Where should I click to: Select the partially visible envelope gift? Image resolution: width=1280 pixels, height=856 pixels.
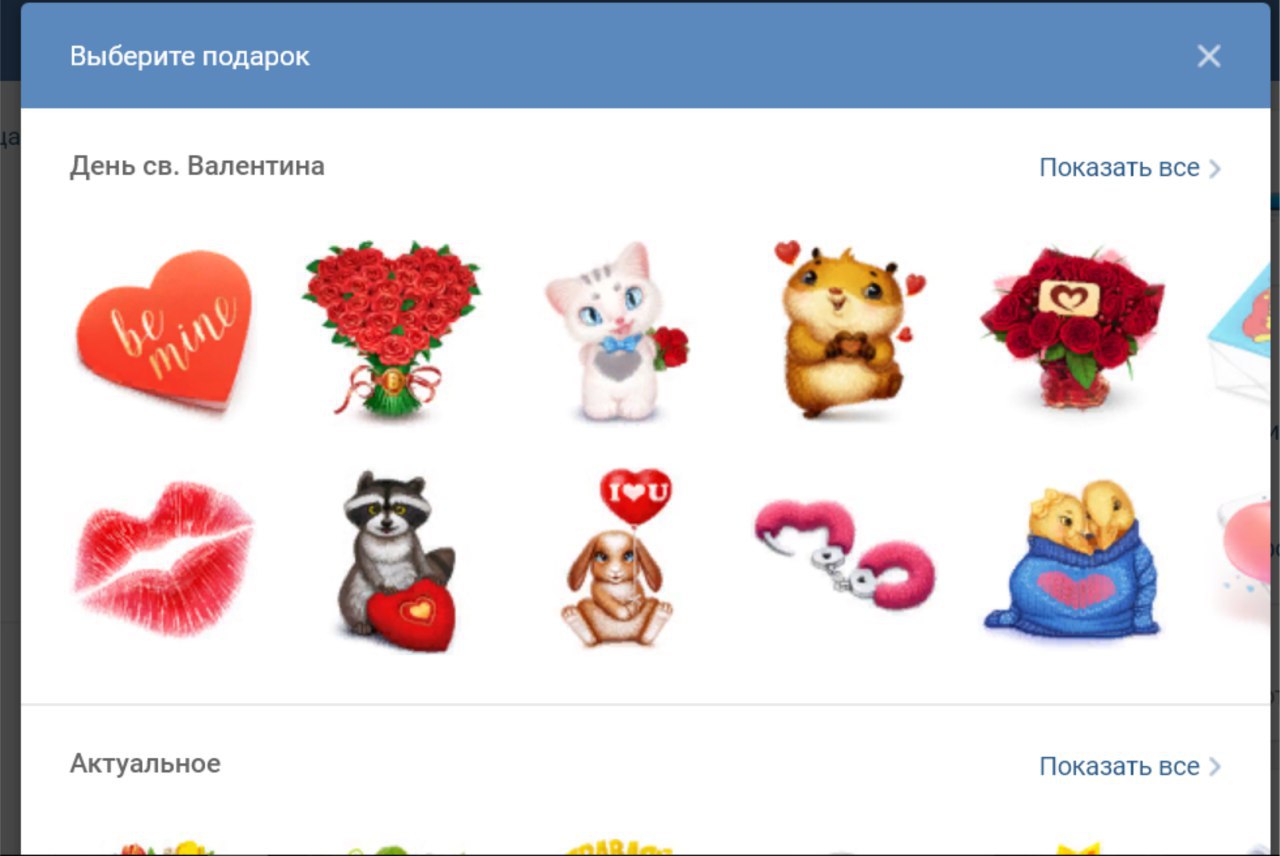pyautogui.click(x=1240, y=330)
